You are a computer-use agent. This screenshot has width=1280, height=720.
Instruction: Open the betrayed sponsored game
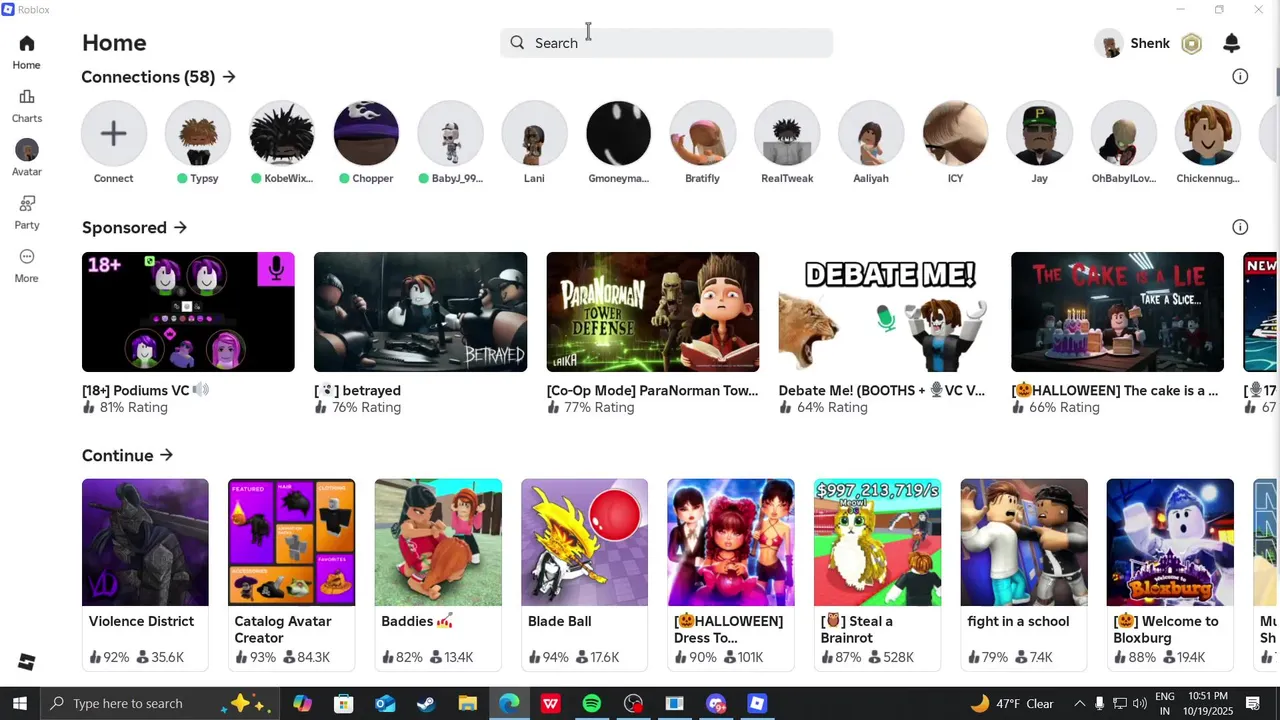[x=420, y=312]
